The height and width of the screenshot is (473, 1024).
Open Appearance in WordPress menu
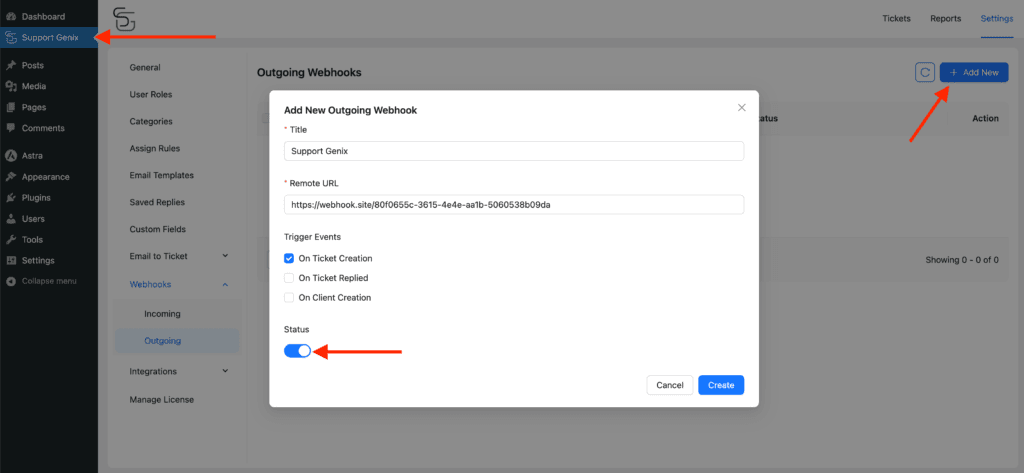point(45,176)
